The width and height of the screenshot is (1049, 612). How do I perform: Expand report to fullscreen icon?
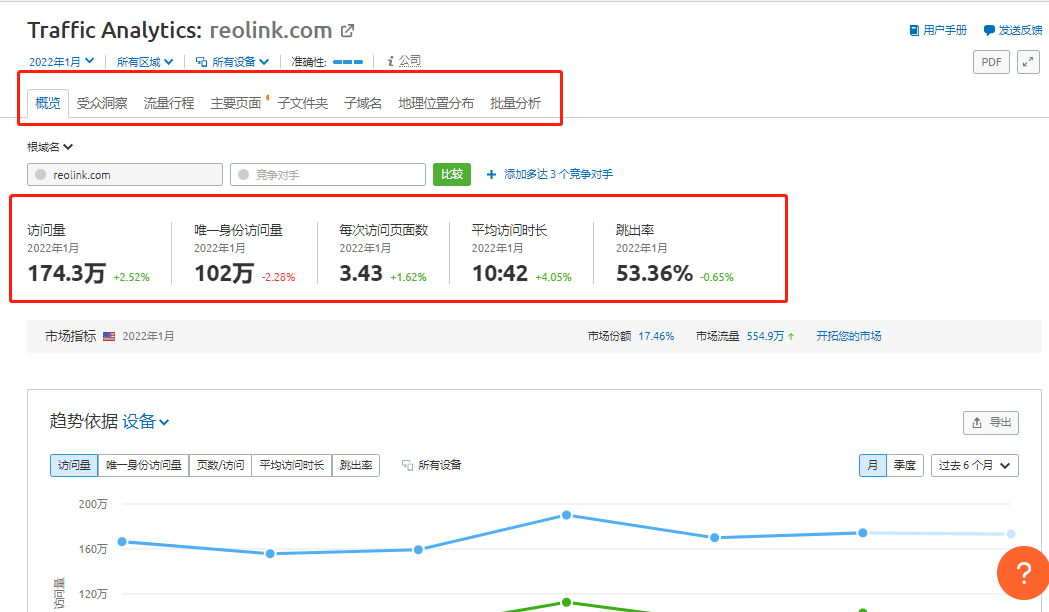click(x=1028, y=62)
